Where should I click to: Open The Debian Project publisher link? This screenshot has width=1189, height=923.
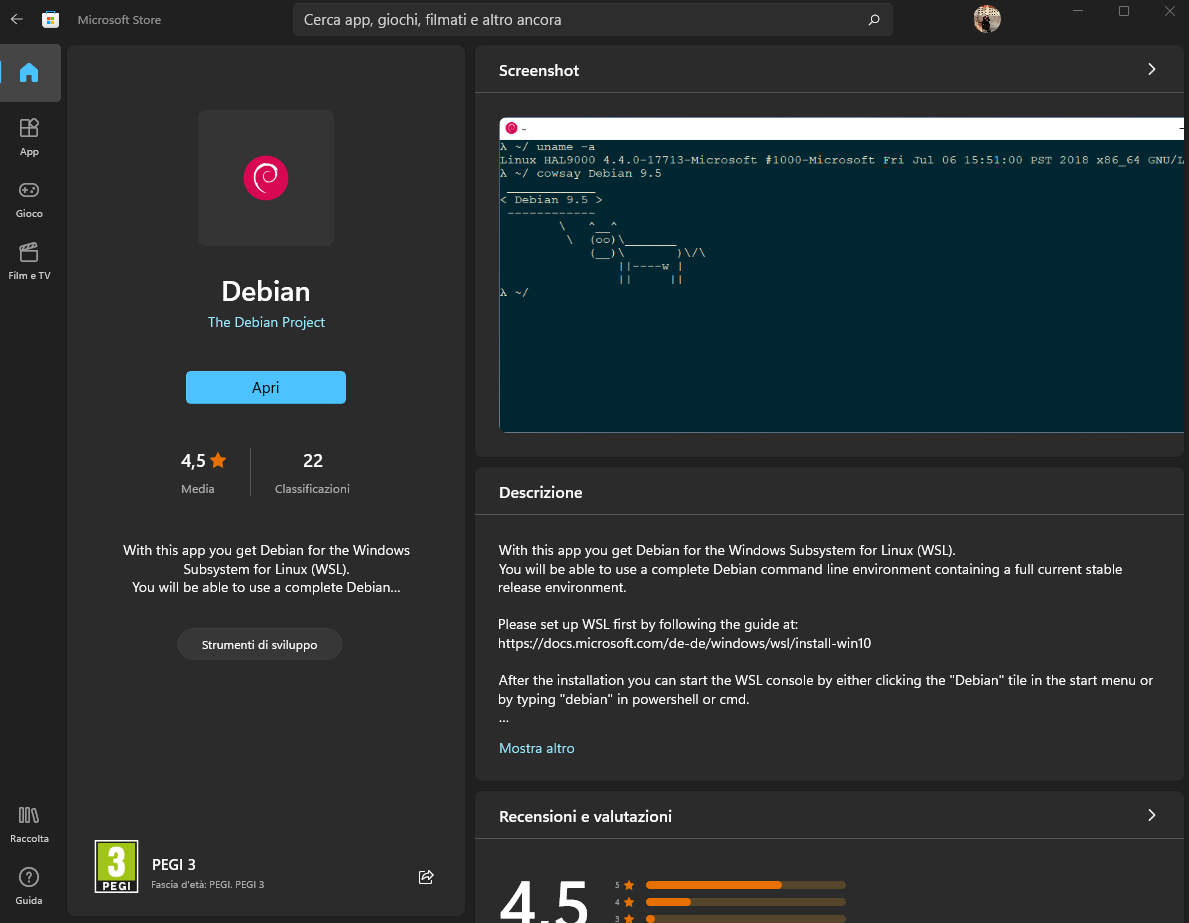coord(266,322)
